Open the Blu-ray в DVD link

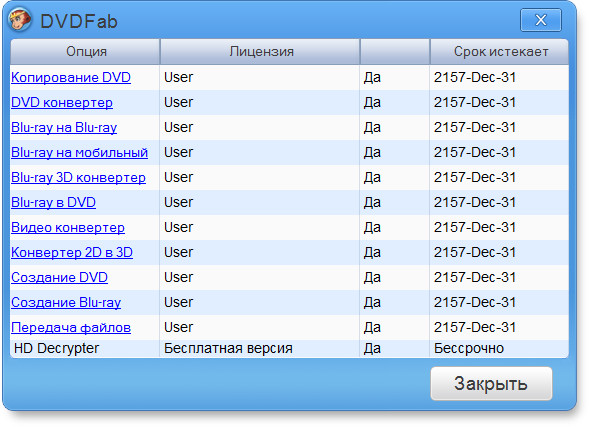[53, 202]
